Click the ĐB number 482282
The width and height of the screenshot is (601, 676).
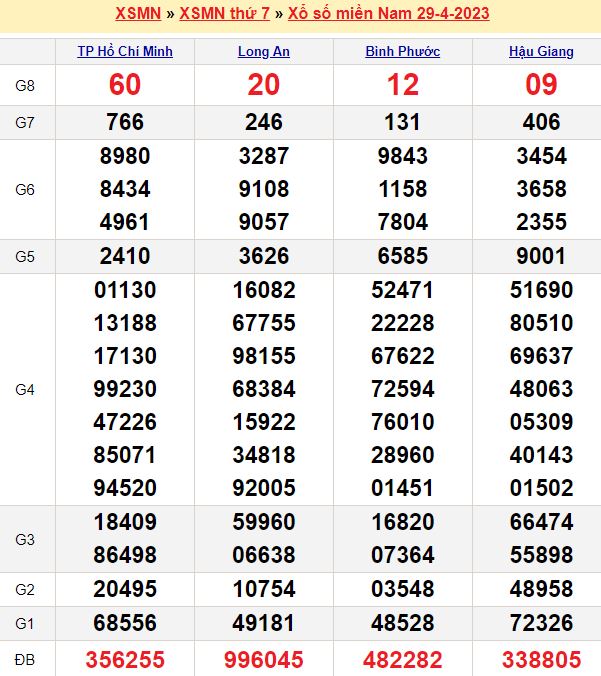pyautogui.click(x=403, y=660)
